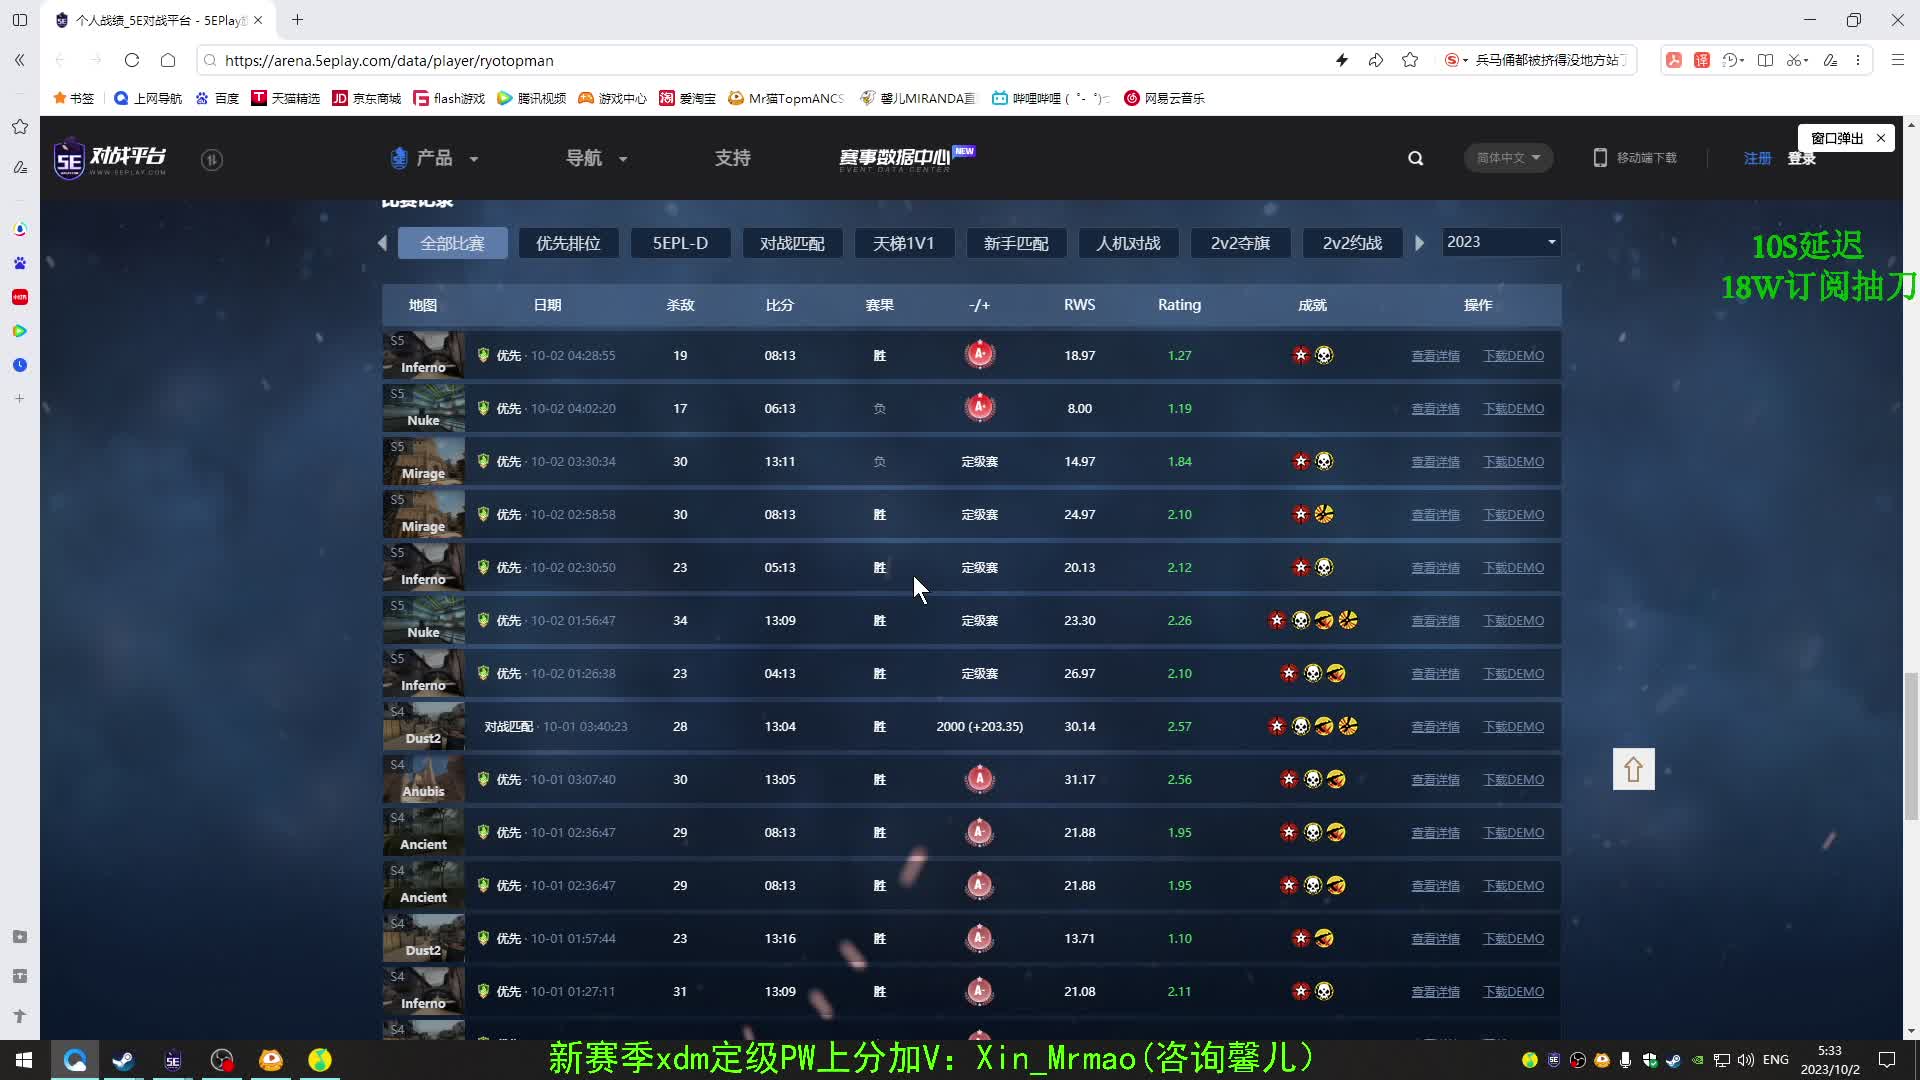Open the 简体中文 language selector
1920x1080 pixels.
tap(1508, 158)
